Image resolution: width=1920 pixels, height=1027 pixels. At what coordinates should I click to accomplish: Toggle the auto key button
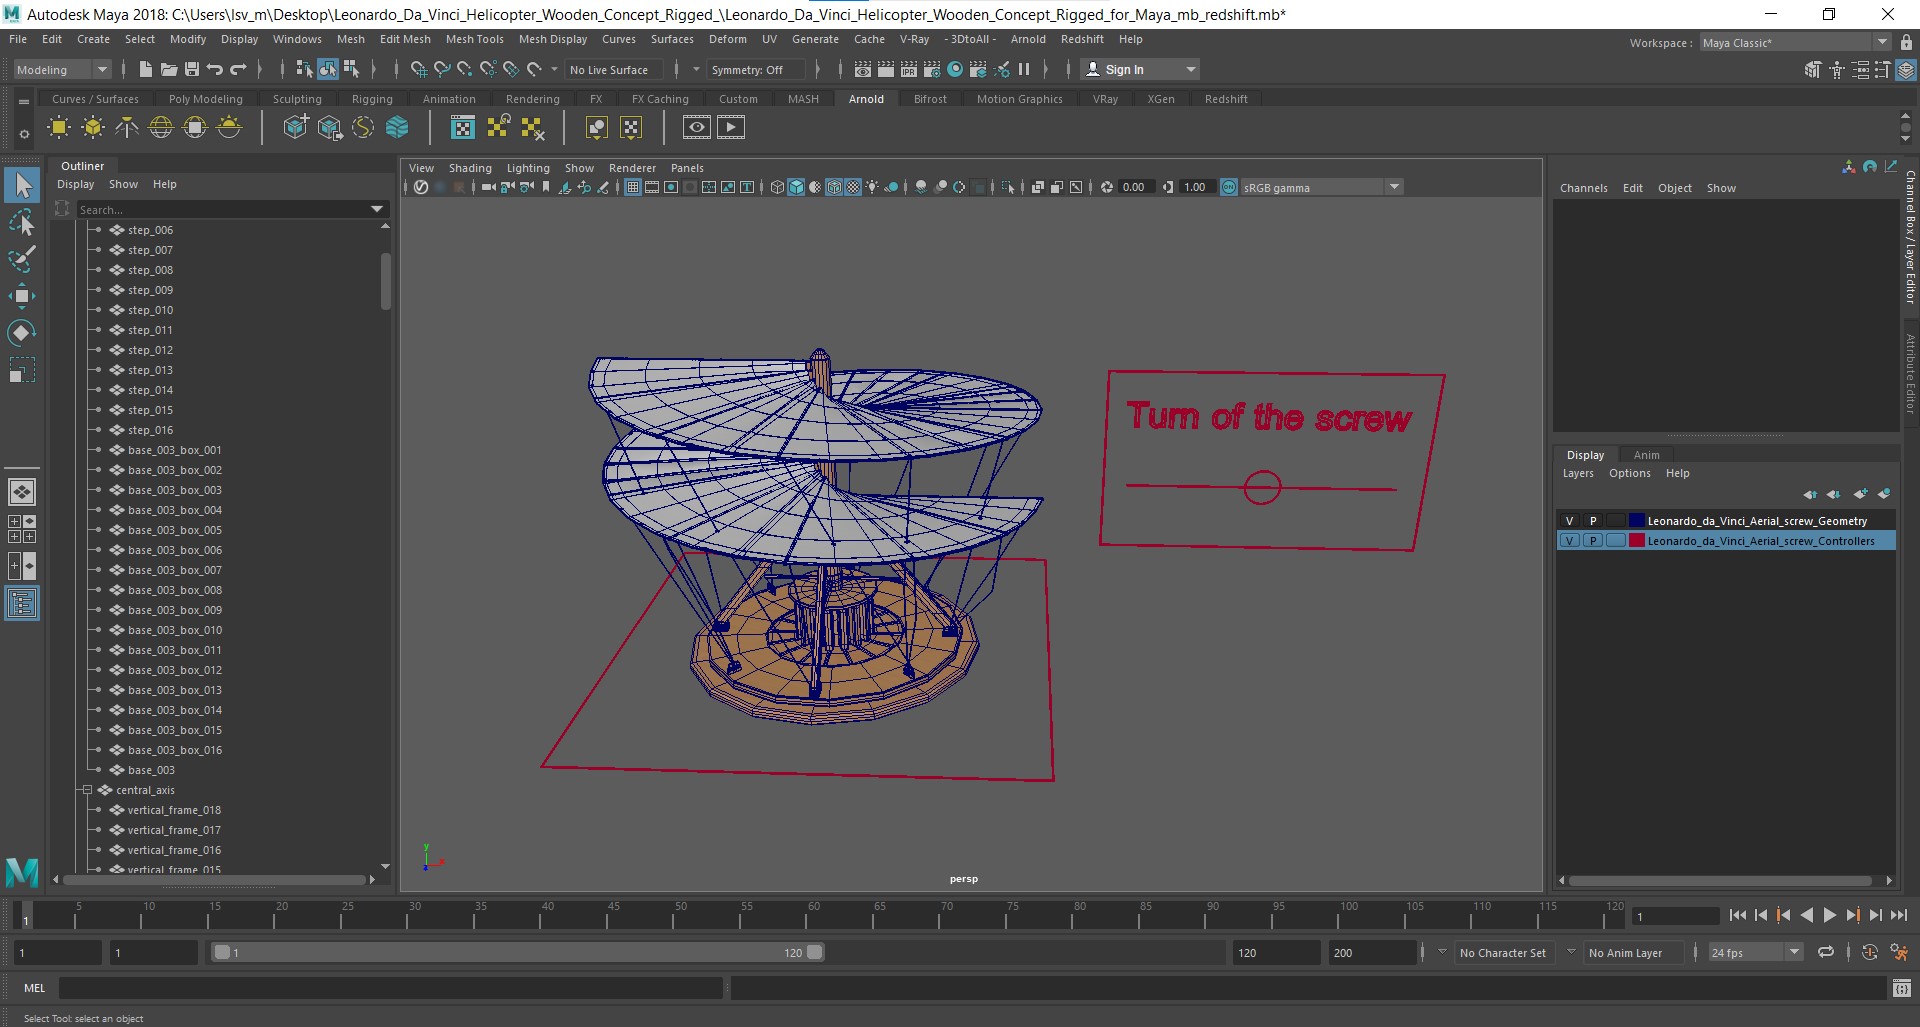click(1869, 953)
